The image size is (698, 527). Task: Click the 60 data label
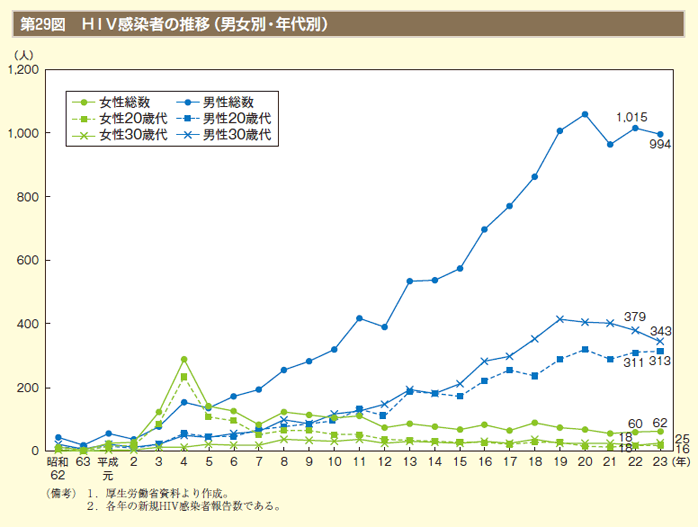pyautogui.click(x=635, y=423)
